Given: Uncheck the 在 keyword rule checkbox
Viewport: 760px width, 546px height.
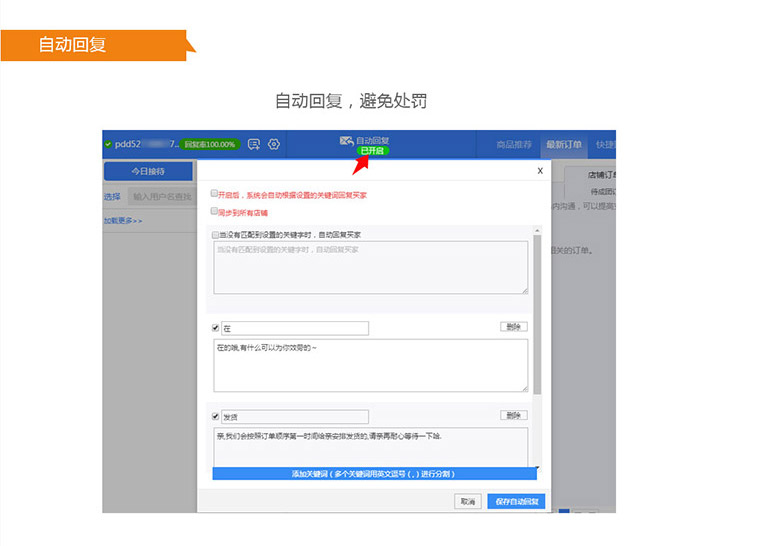Looking at the screenshot, I should tap(215, 328).
